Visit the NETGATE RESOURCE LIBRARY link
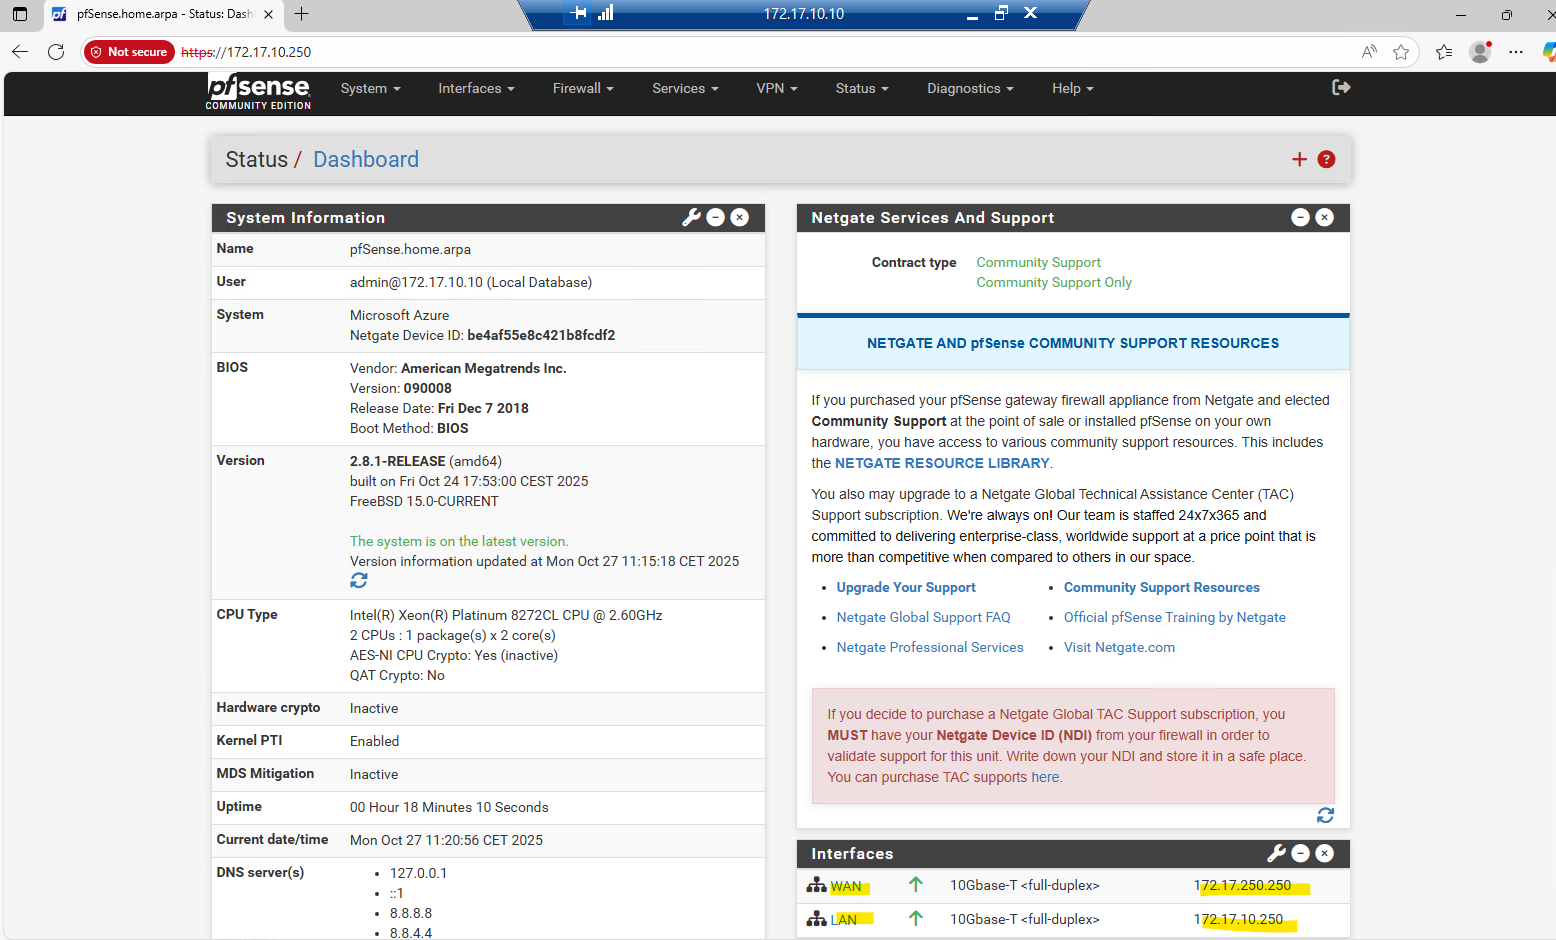 pos(942,463)
